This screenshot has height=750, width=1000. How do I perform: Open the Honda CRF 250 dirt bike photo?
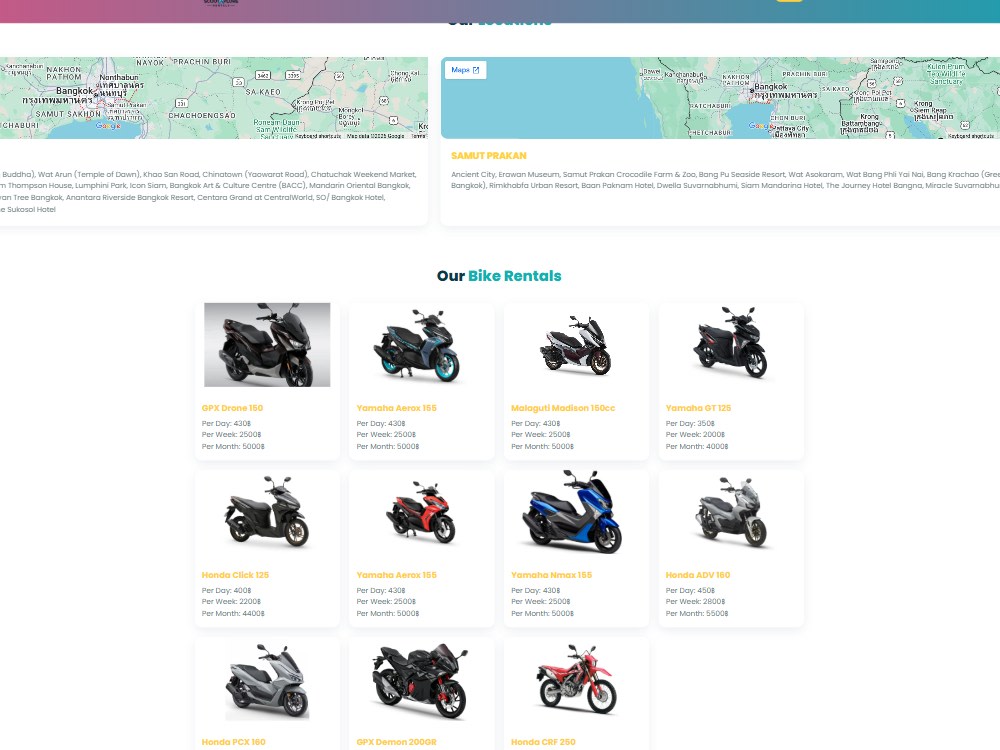pos(577,679)
